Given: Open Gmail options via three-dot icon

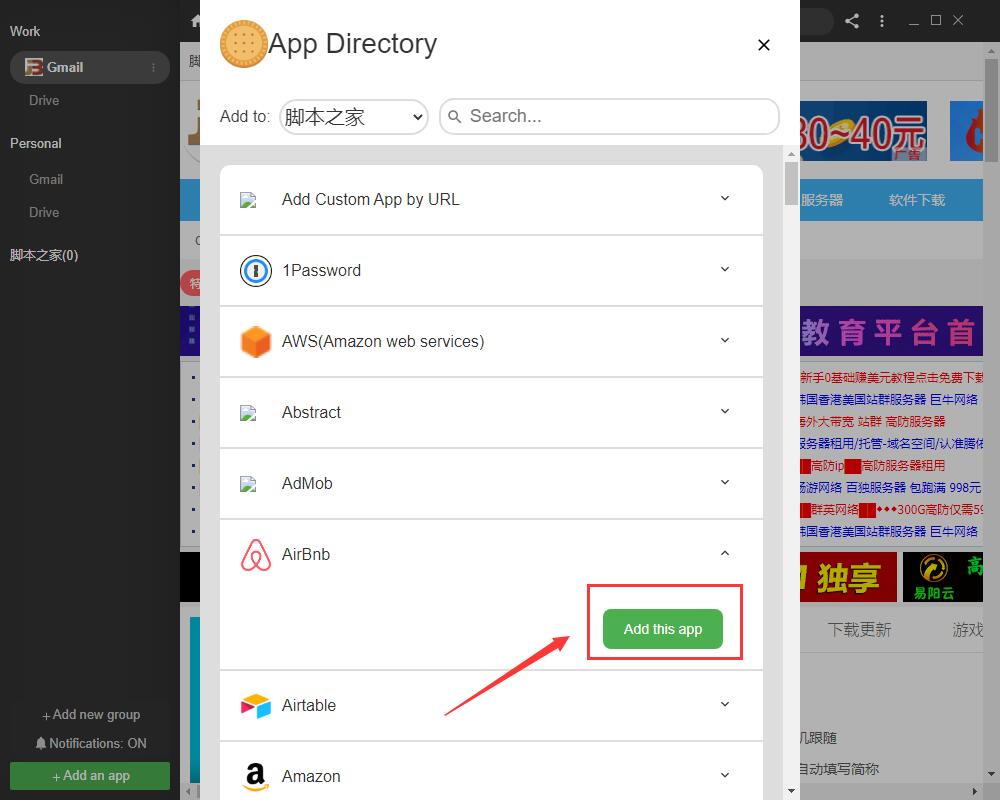Looking at the screenshot, I should click(x=153, y=68).
